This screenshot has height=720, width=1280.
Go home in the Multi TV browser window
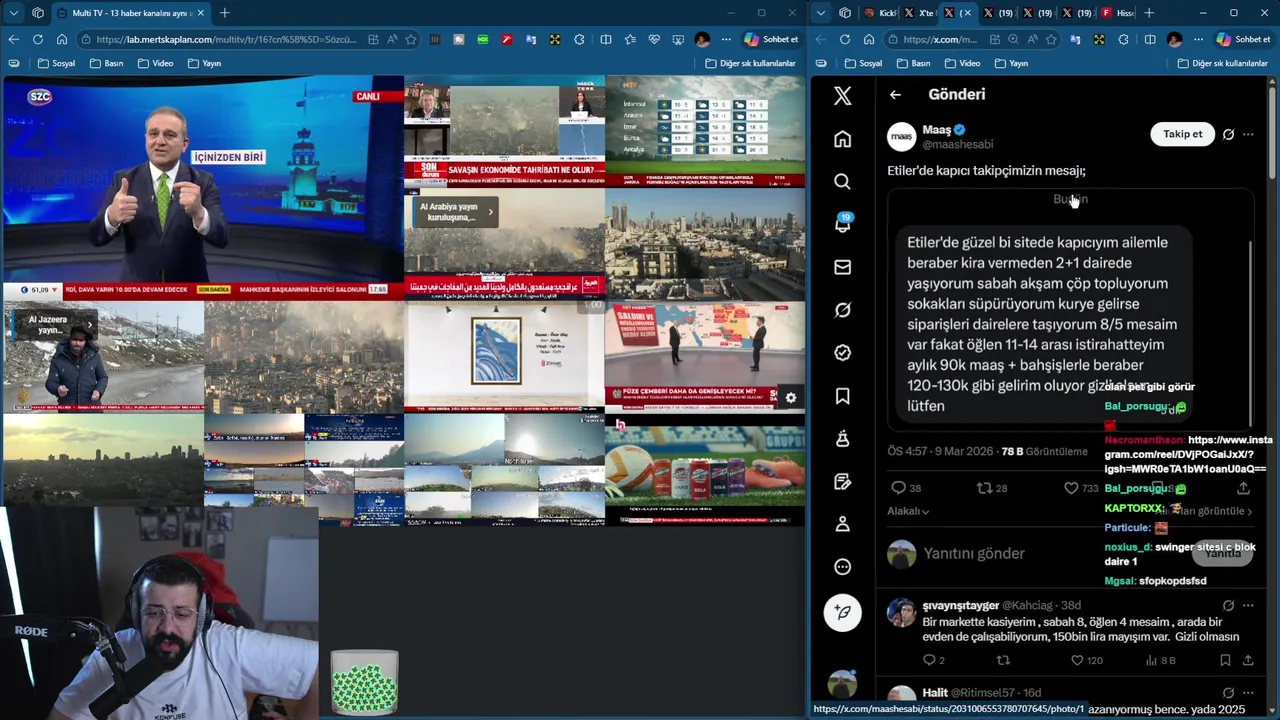pyautogui.click(x=62, y=39)
